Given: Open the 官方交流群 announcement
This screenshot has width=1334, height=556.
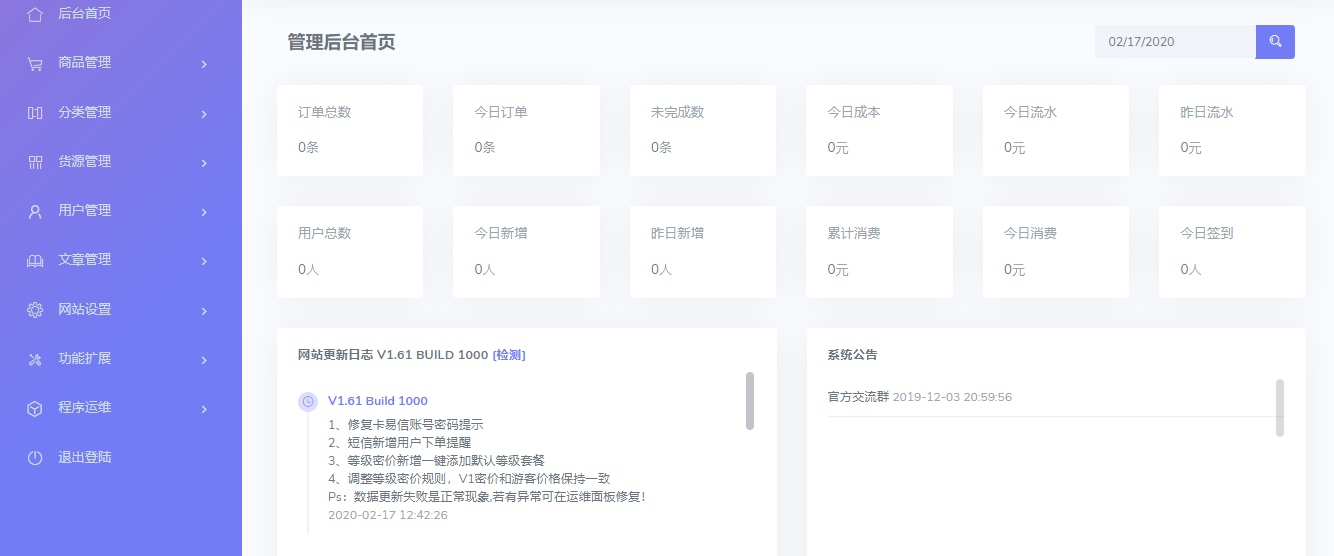Looking at the screenshot, I should (858, 397).
